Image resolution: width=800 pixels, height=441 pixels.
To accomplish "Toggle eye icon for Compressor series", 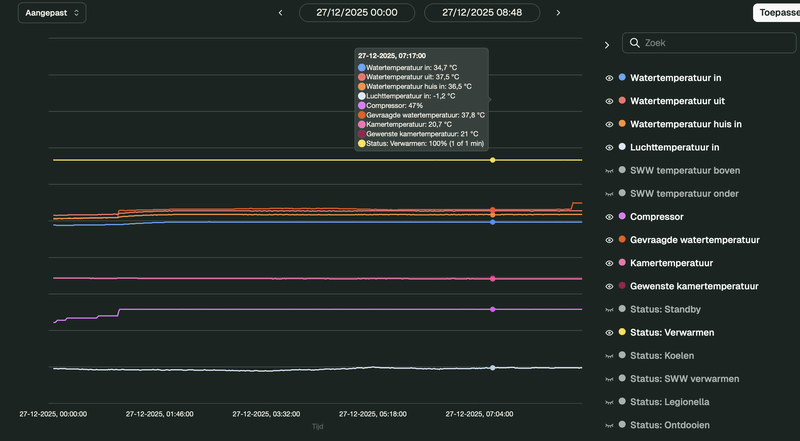I will 608,216.
